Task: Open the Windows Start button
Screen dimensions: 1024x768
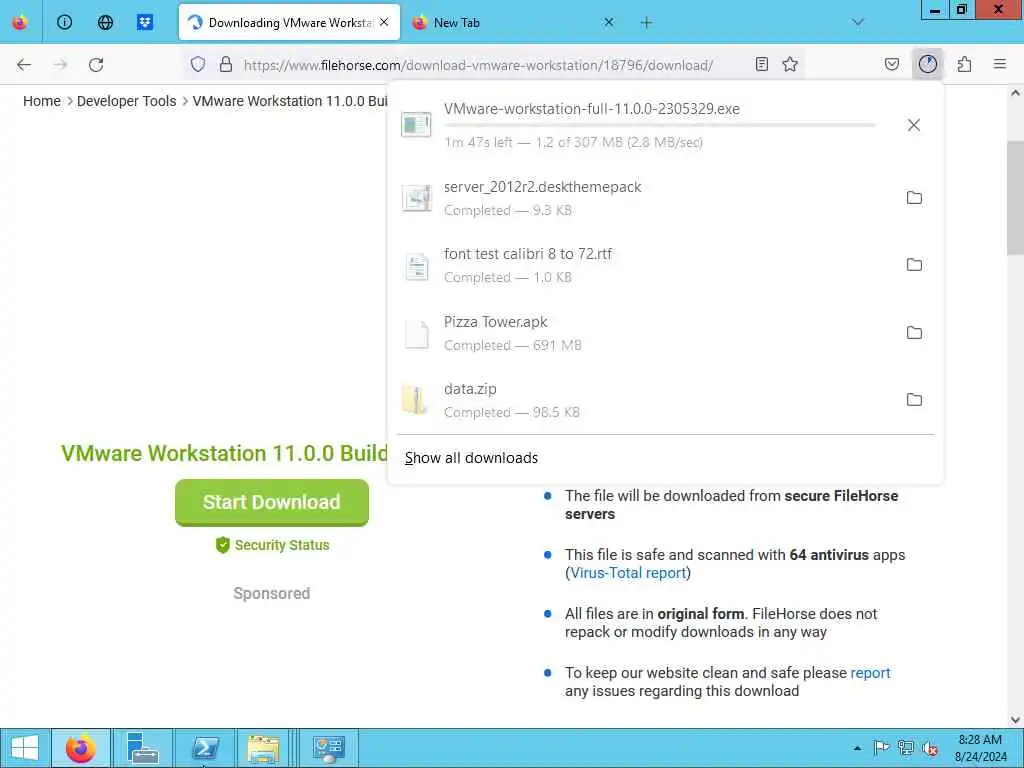Action: click(x=25, y=748)
